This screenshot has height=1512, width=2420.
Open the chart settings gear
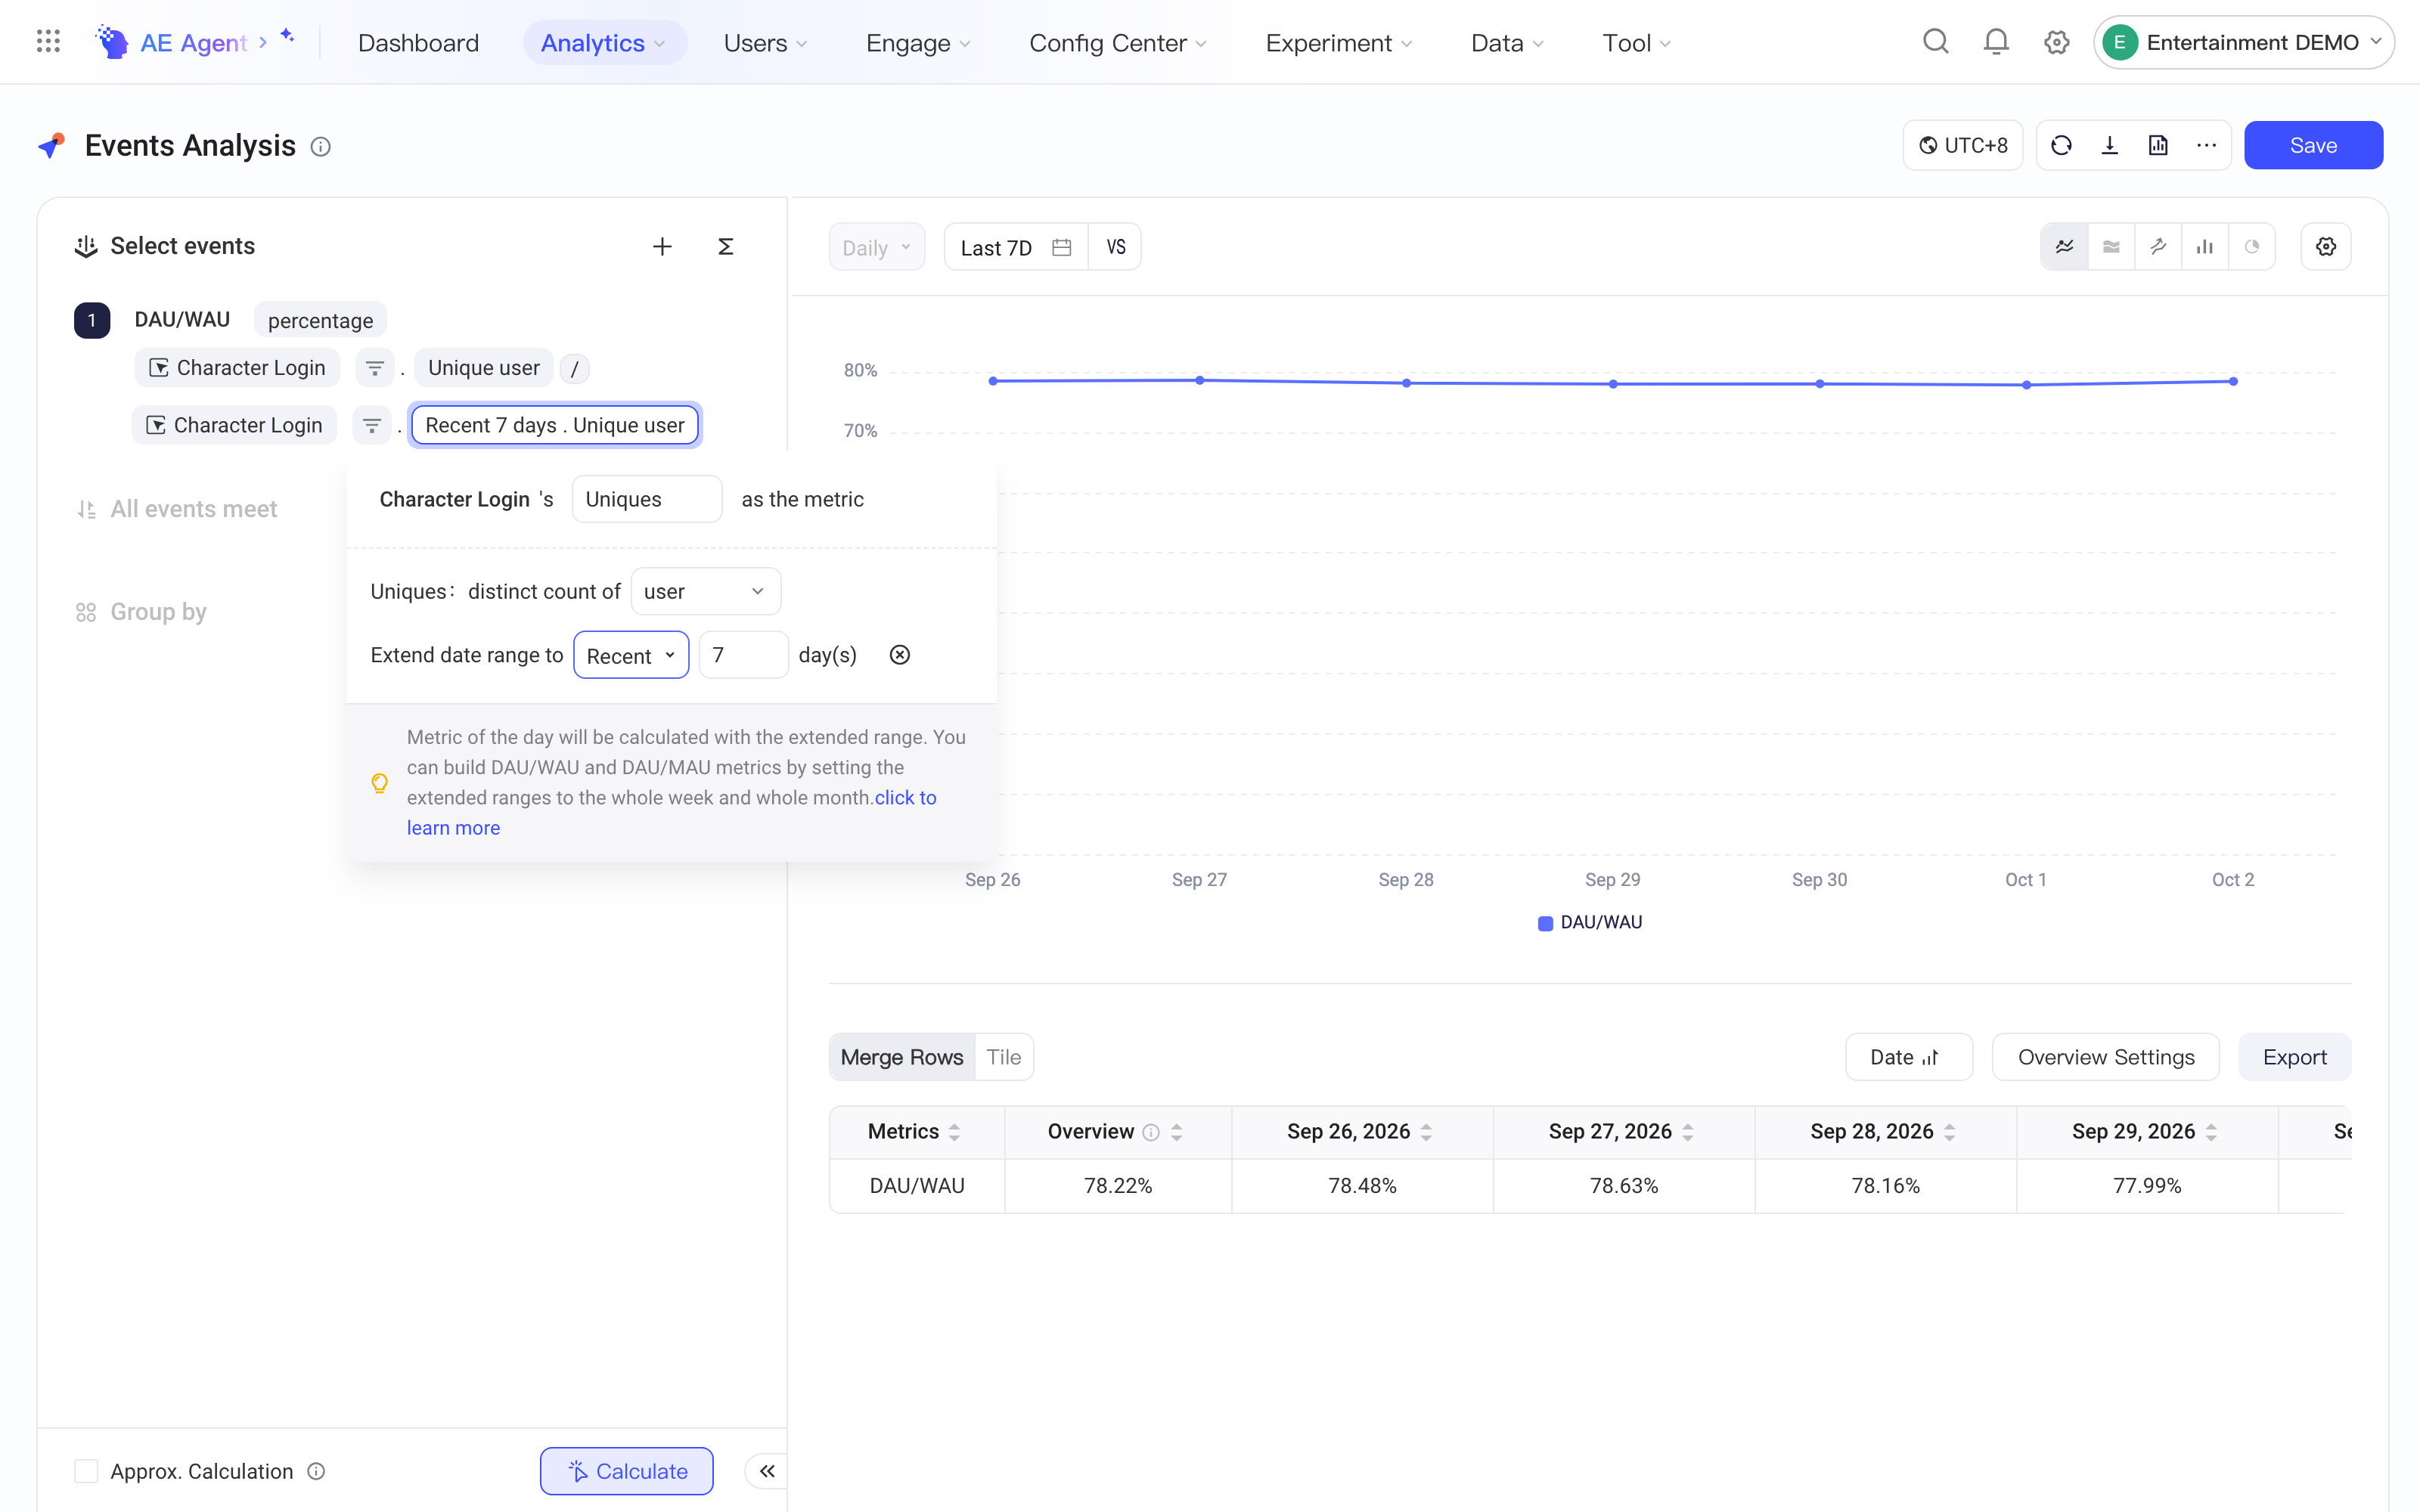2326,247
